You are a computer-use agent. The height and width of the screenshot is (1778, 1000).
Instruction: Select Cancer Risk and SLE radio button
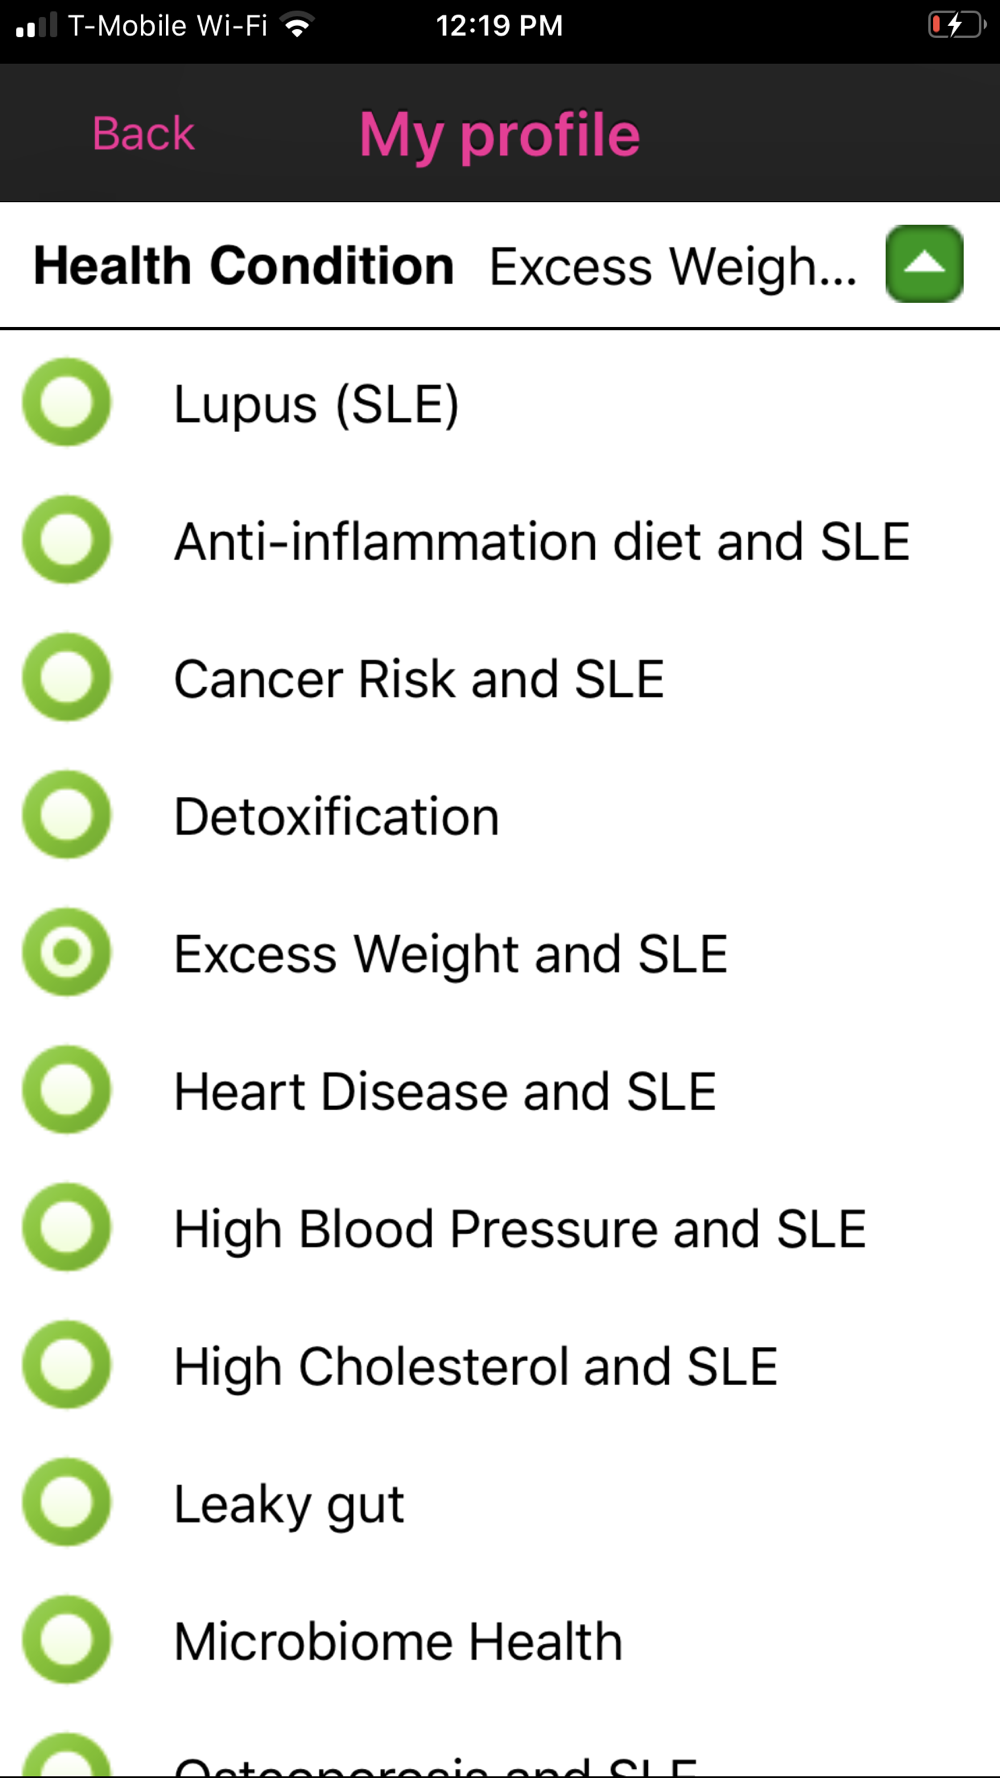pos(67,677)
